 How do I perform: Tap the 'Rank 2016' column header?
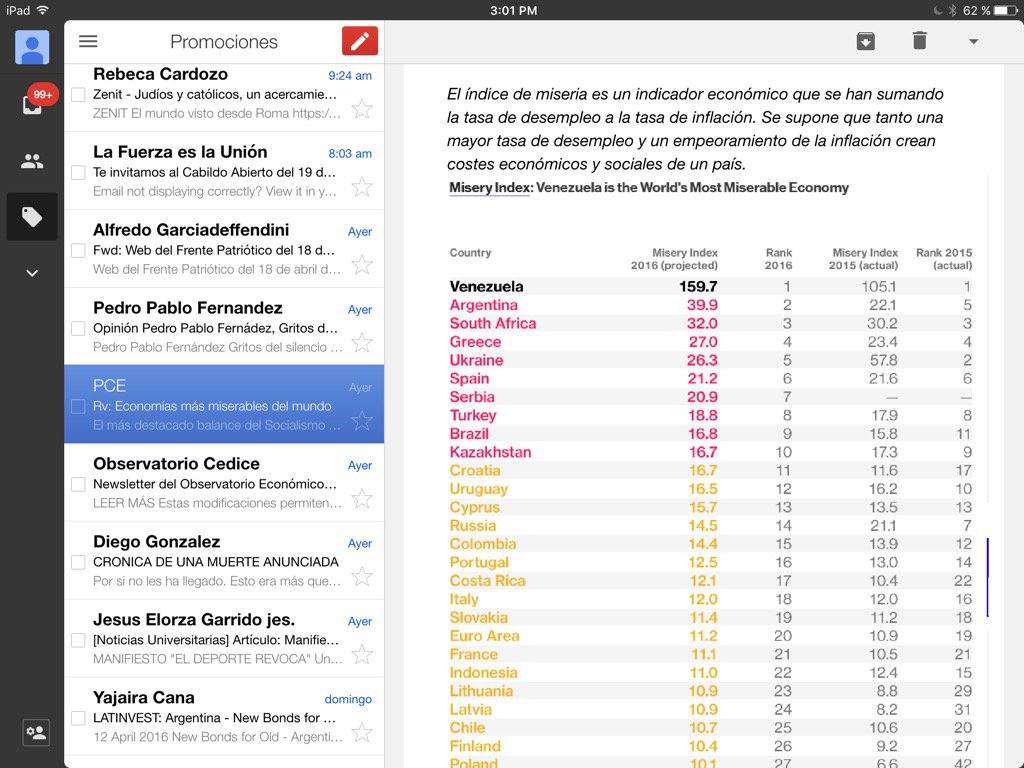click(x=778, y=259)
